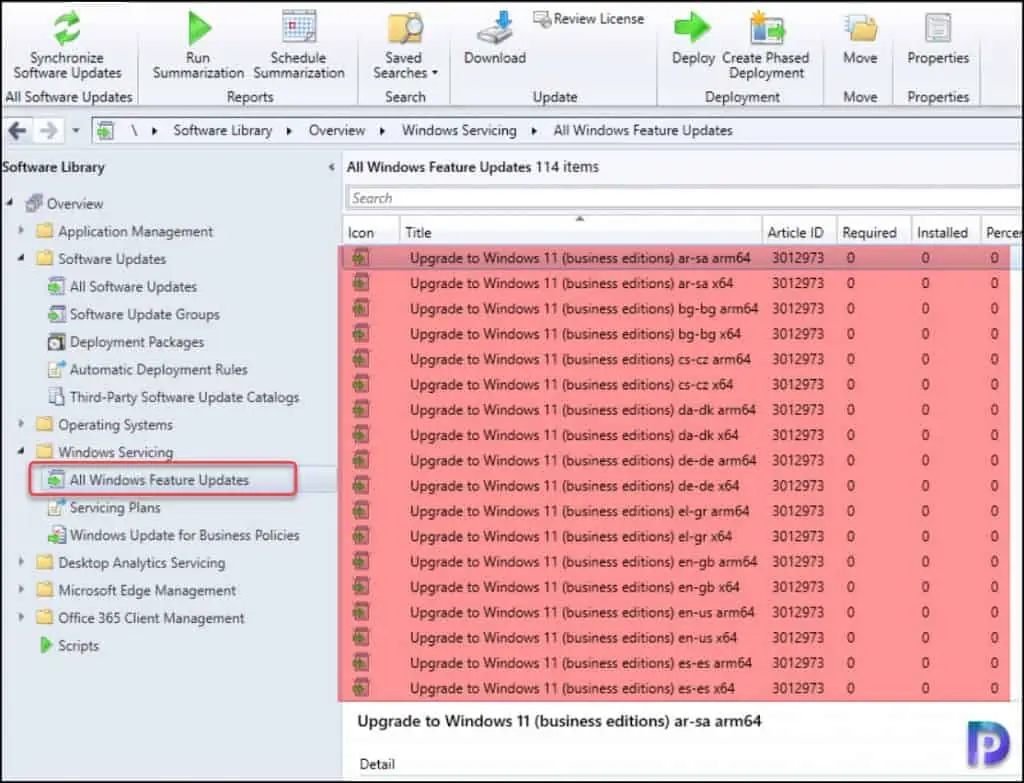Sort by Title column header
The width and height of the screenshot is (1024, 783).
tap(581, 232)
